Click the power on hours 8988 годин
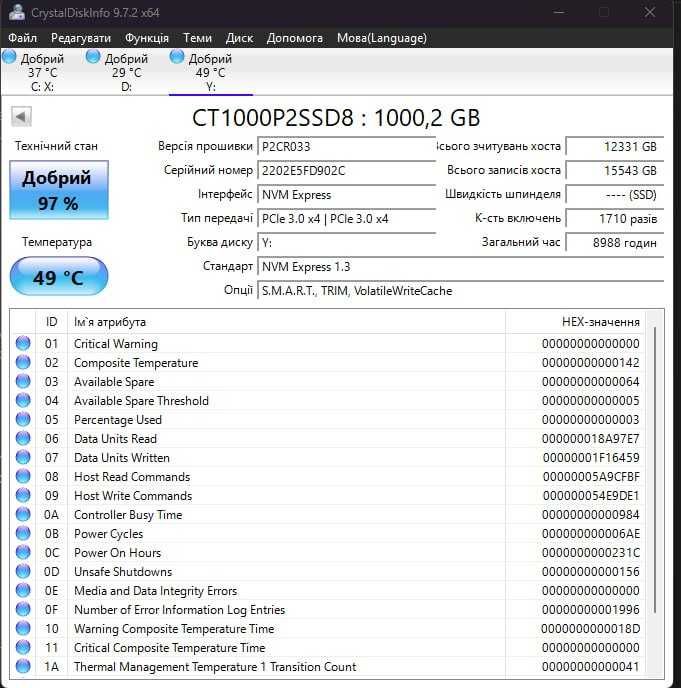 (x=615, y=243)
